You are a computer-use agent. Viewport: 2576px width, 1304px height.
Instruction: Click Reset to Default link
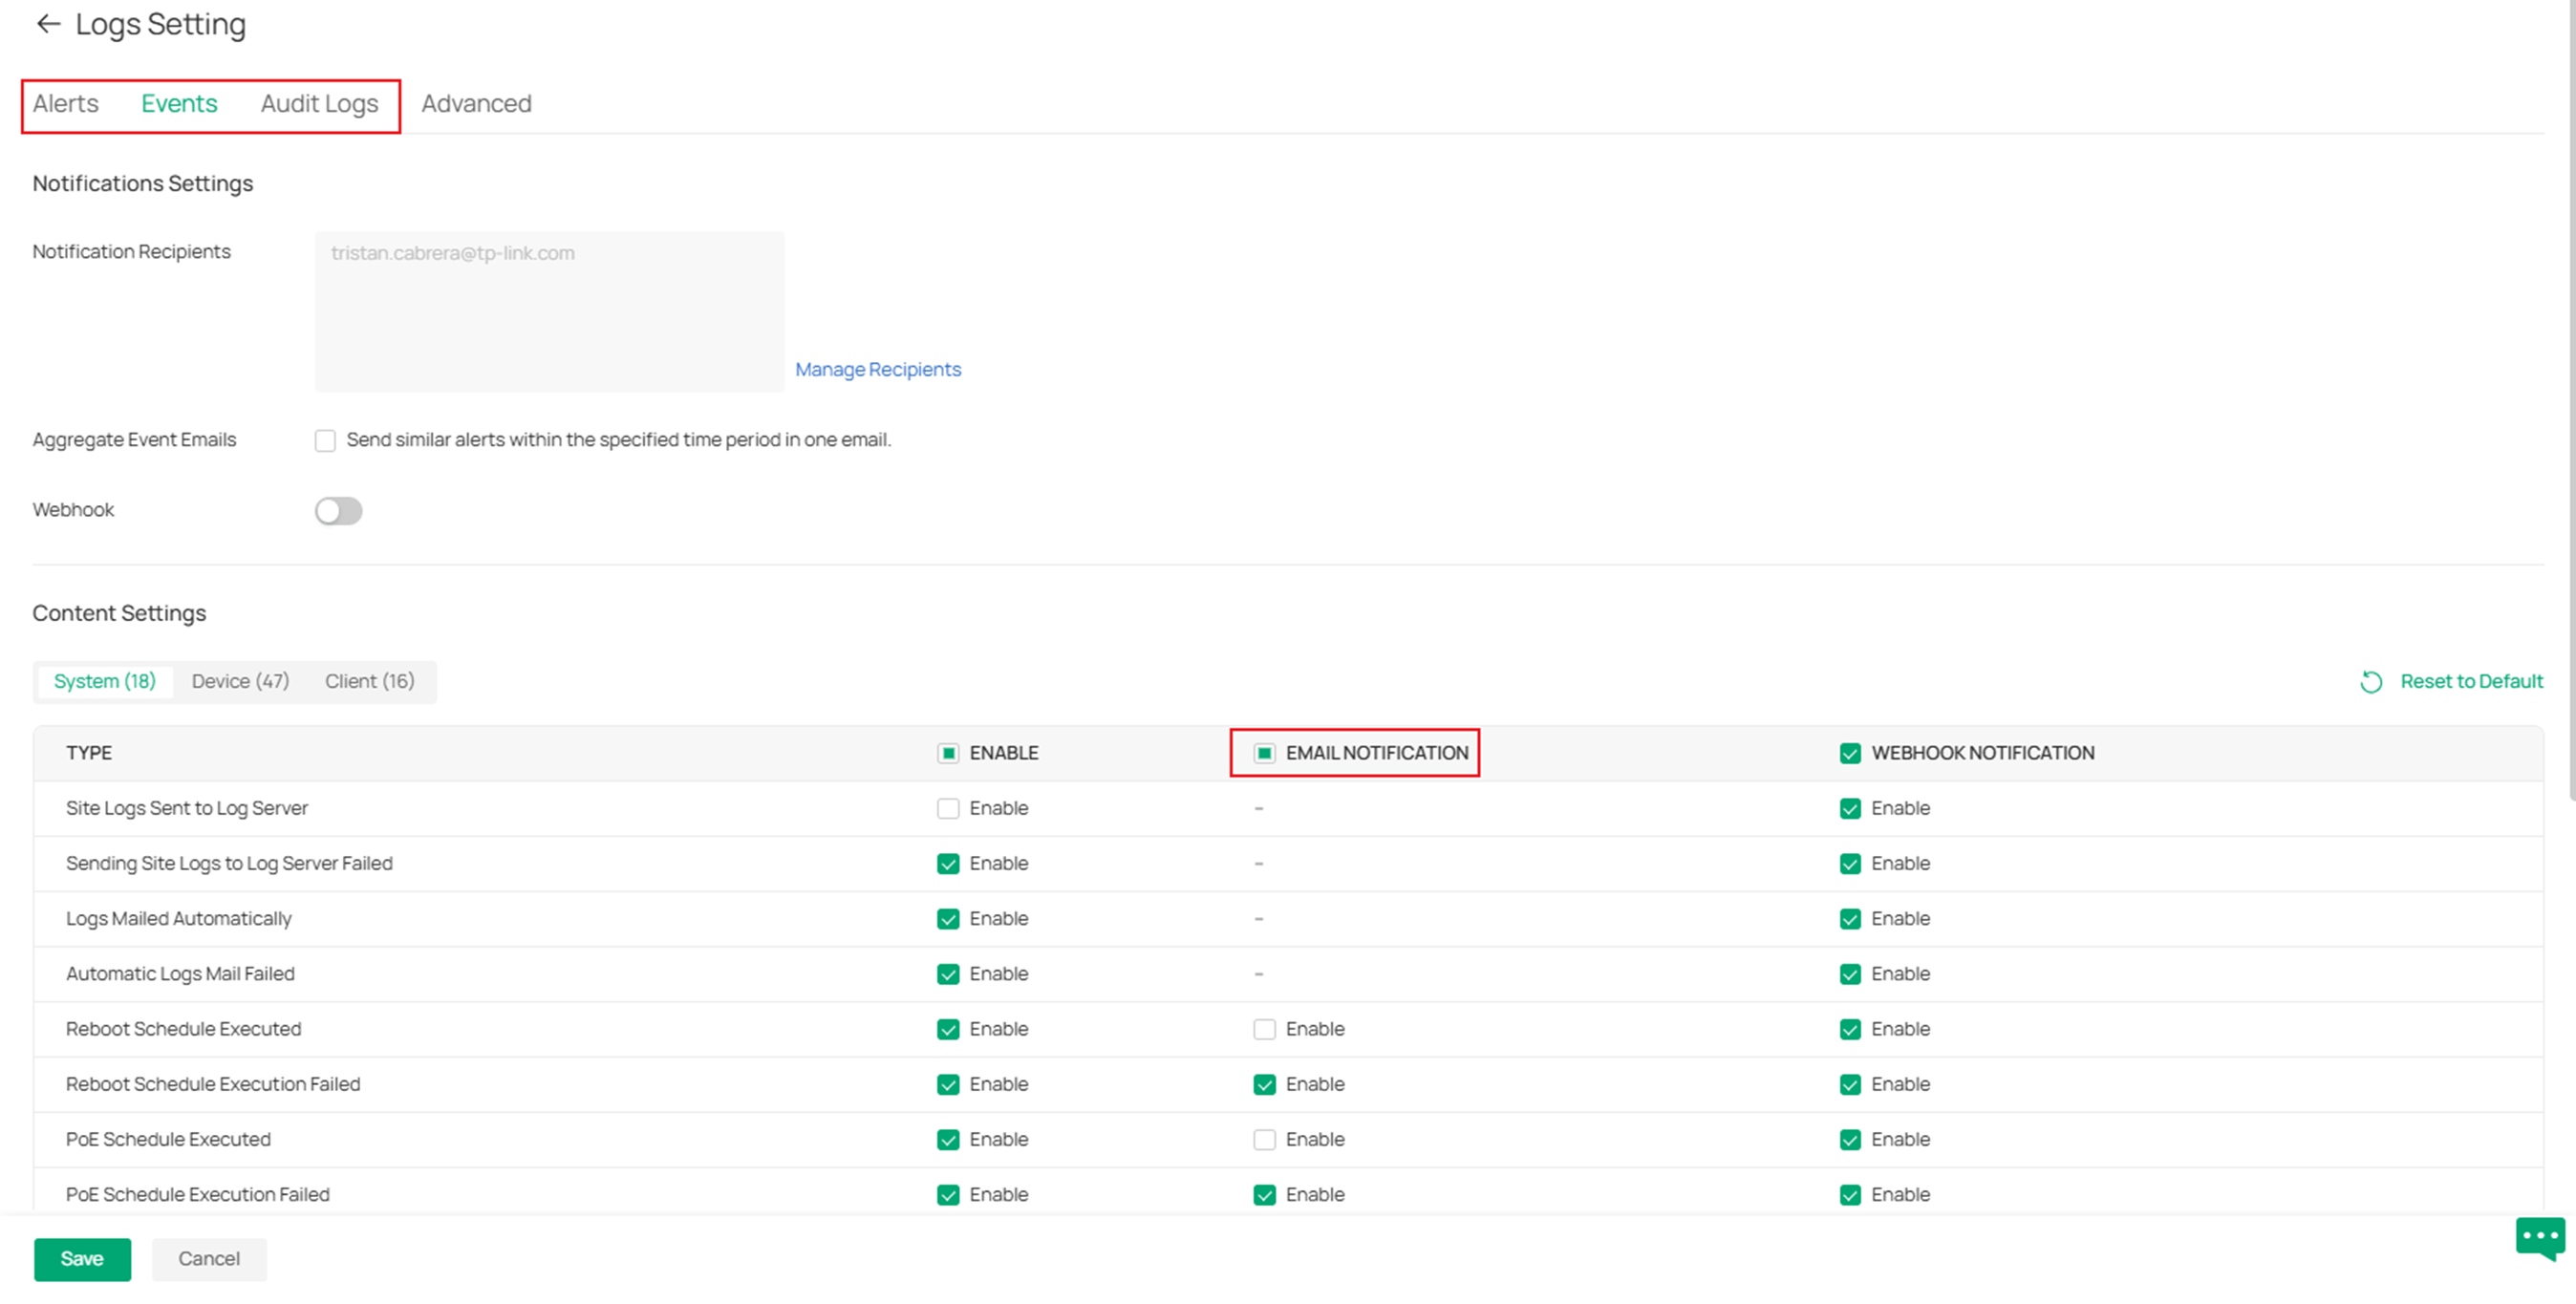(2471, 682)
